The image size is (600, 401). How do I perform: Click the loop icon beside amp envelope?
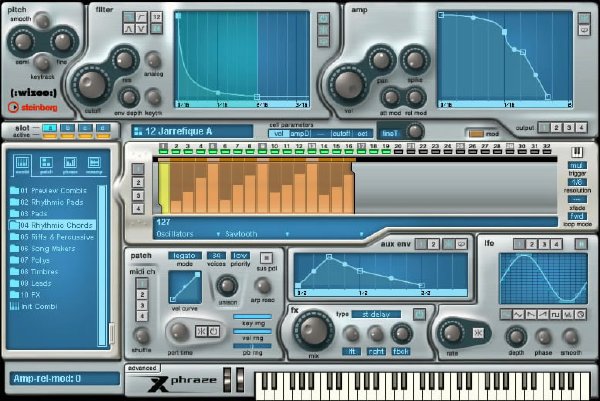click(584, 30)
